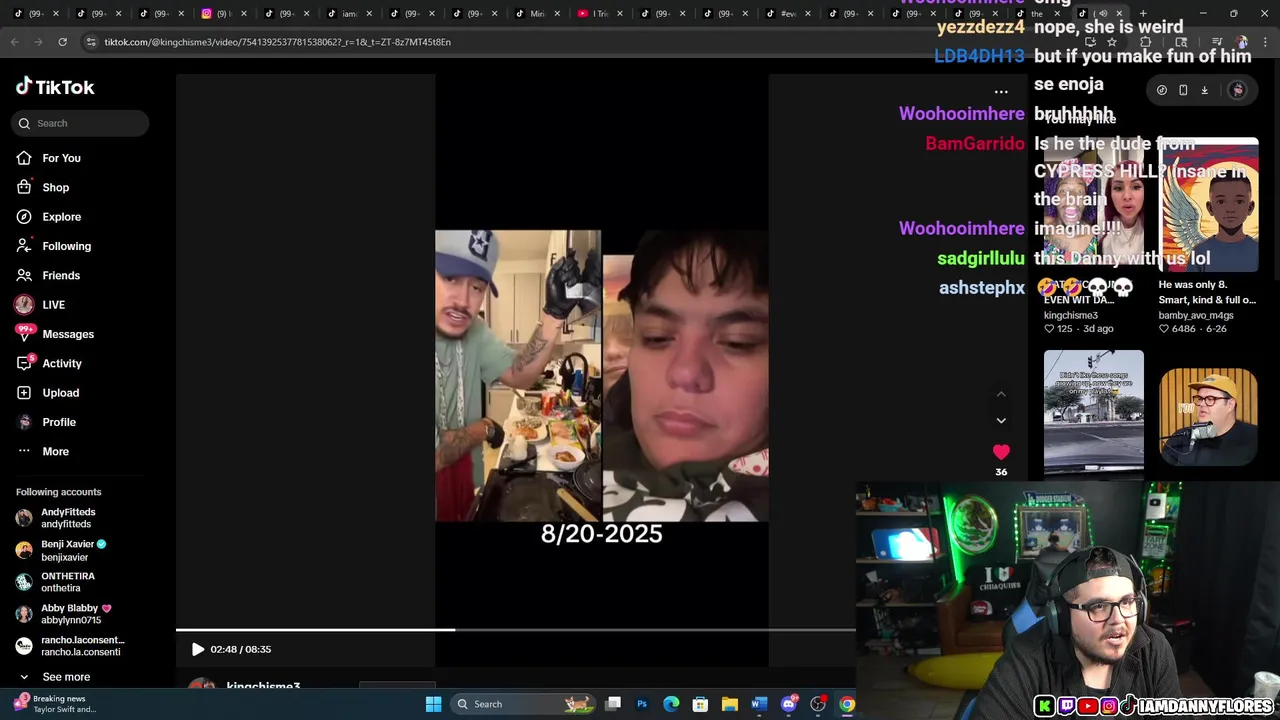Go to the next video with the down arrow
Screen dimensions: 1280x720
(x=1001, y=420)
